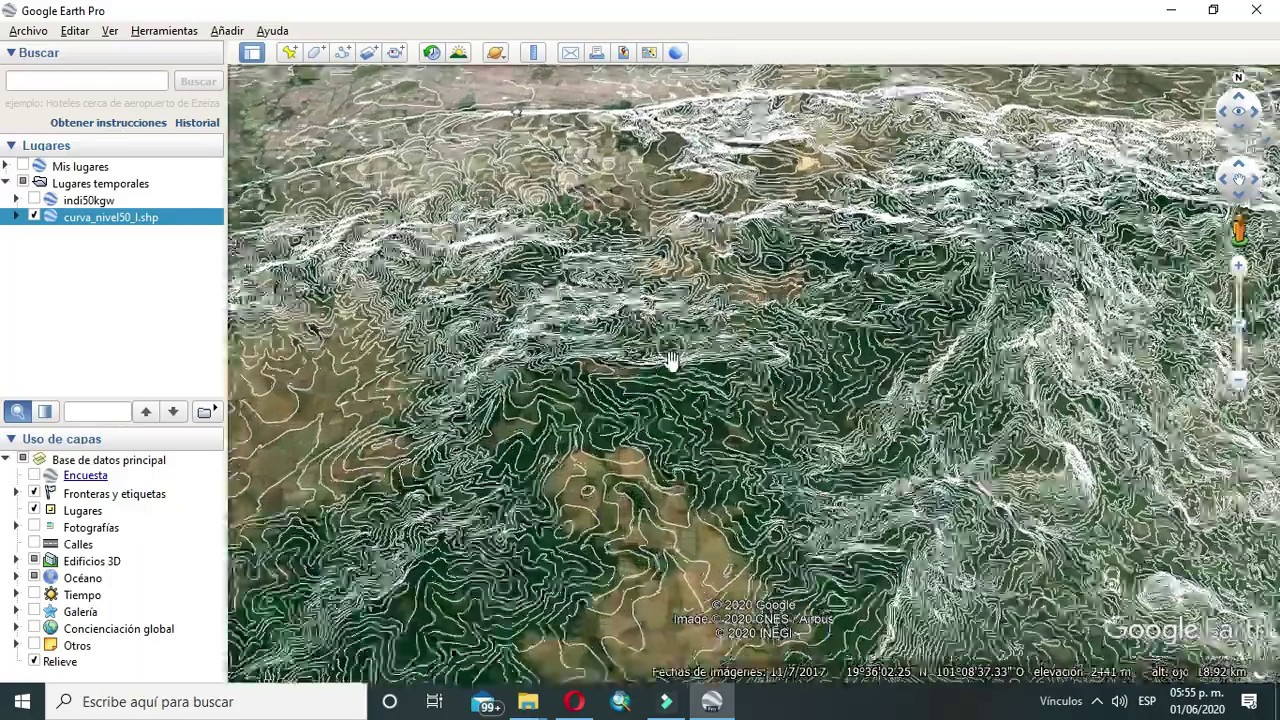This screenshot has width=1280, height=720.
Task: Add a placemark with the pushpin tool
Action: coord(290,53)
